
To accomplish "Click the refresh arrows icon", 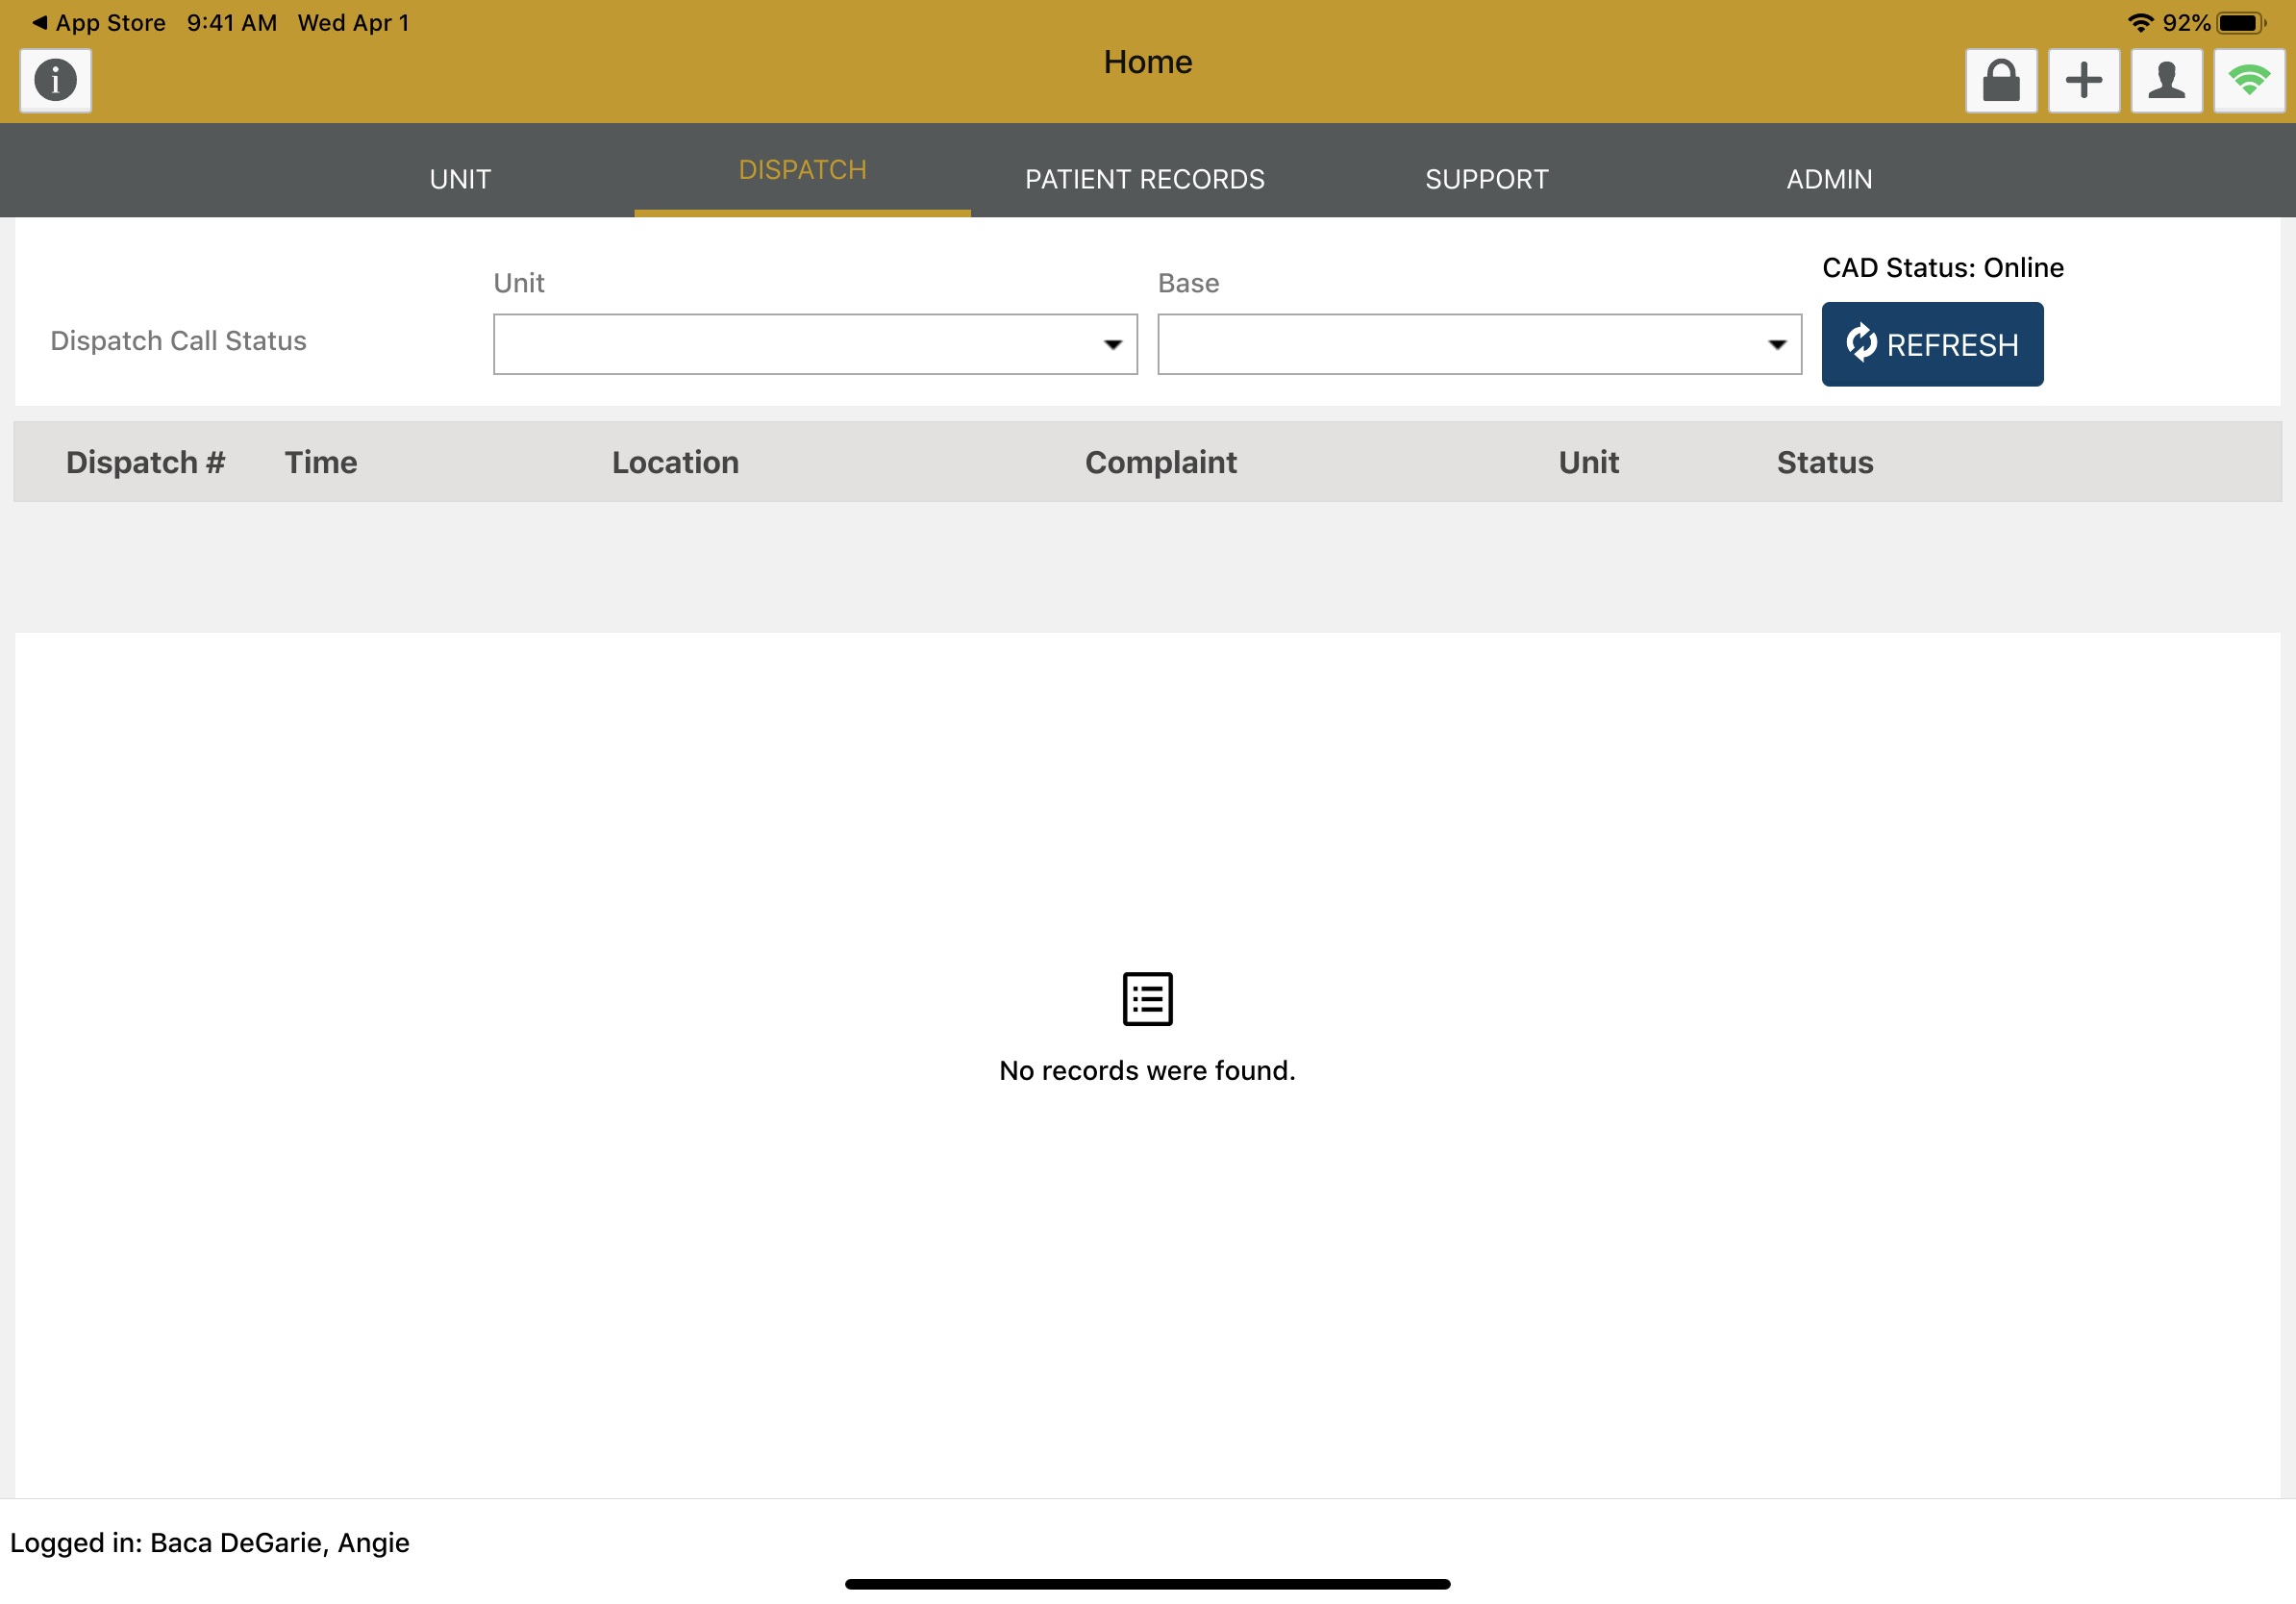I will (1861, 344).
